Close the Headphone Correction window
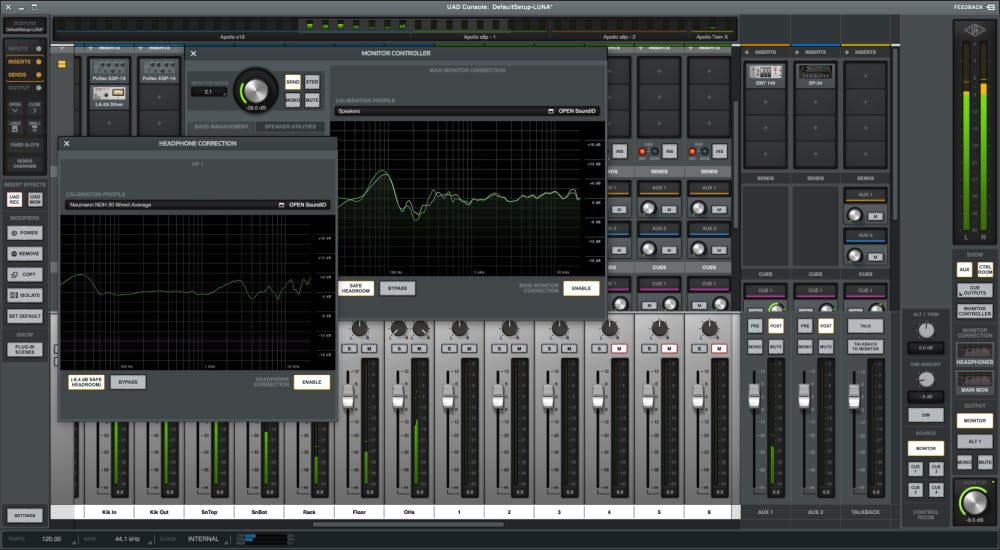The height and width of the screenshot is (550, 1000). tap(67, 143)
